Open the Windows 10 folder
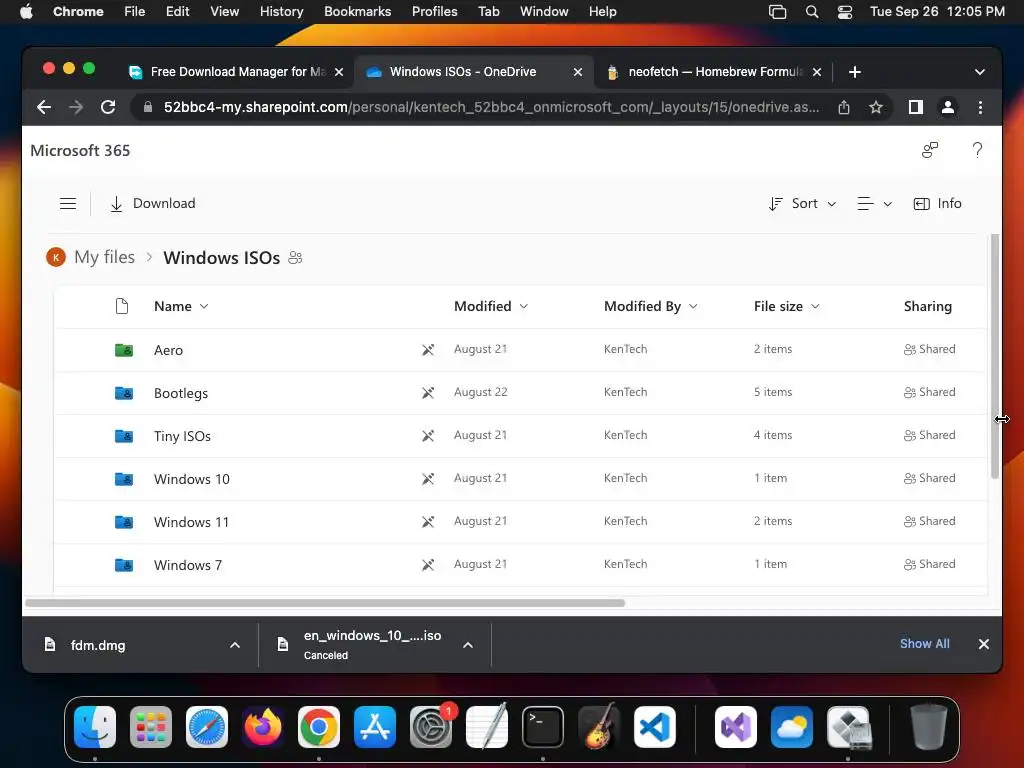Image resolution: width=1024 pixels, height=768 pixels. [x=191, y=479]
